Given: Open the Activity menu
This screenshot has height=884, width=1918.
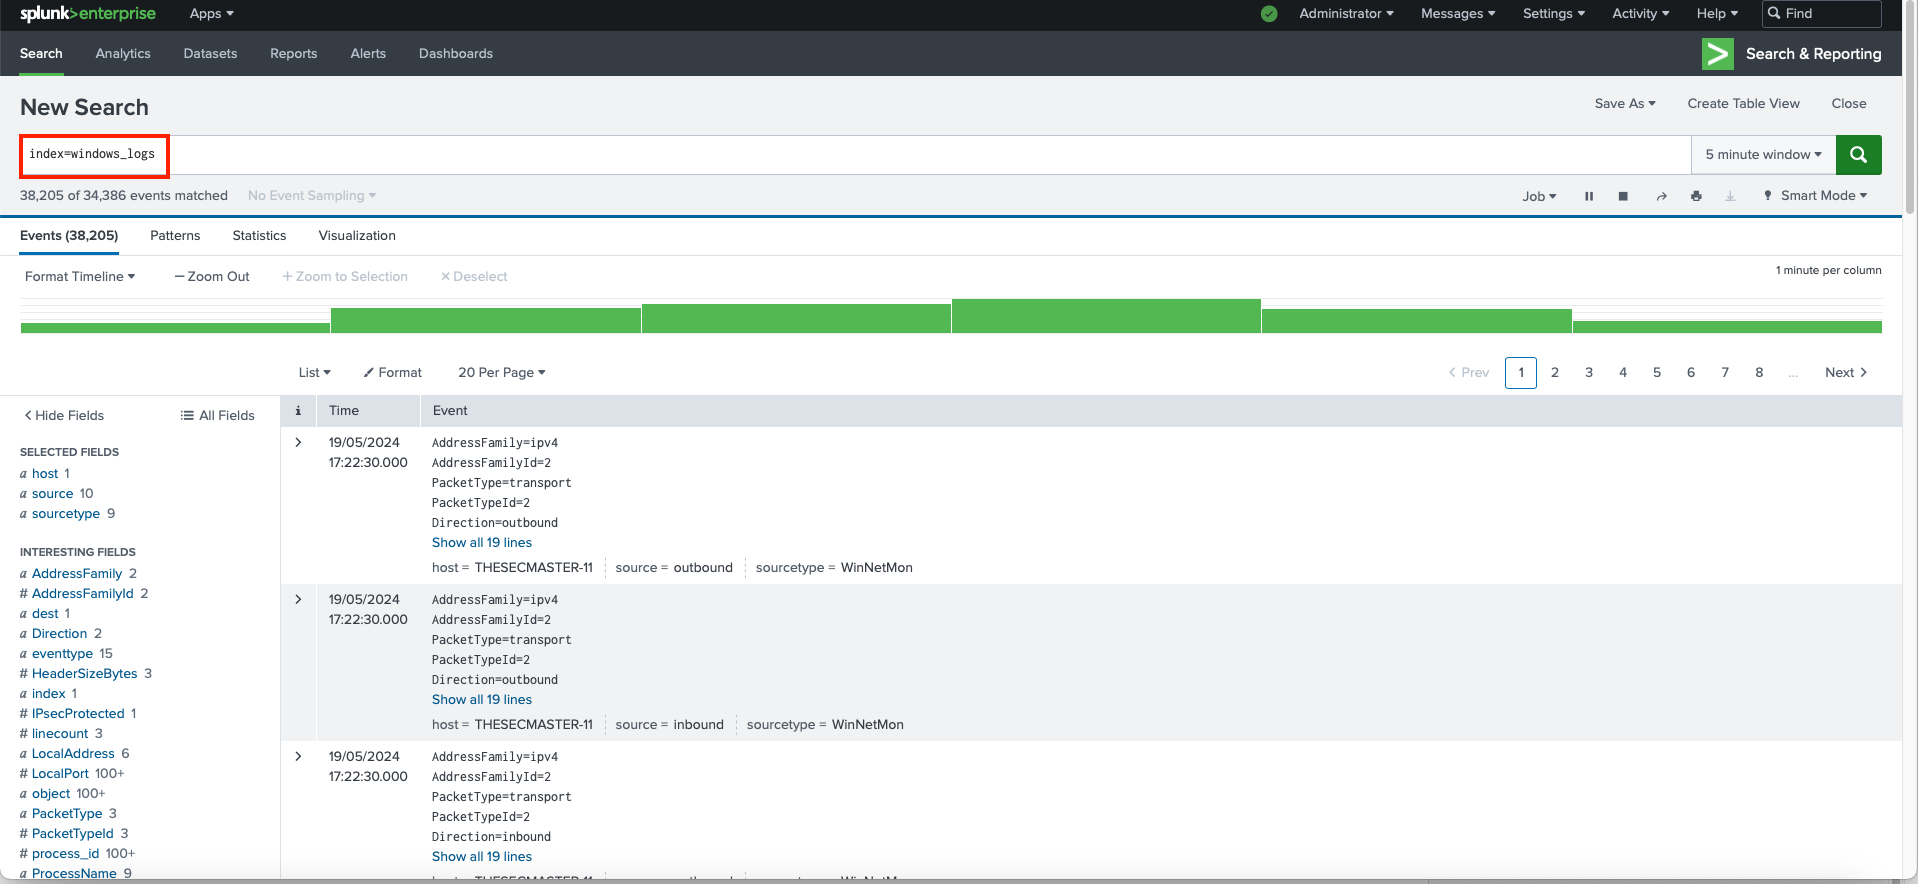Looking at the screenshot, I should [1641, 14].
